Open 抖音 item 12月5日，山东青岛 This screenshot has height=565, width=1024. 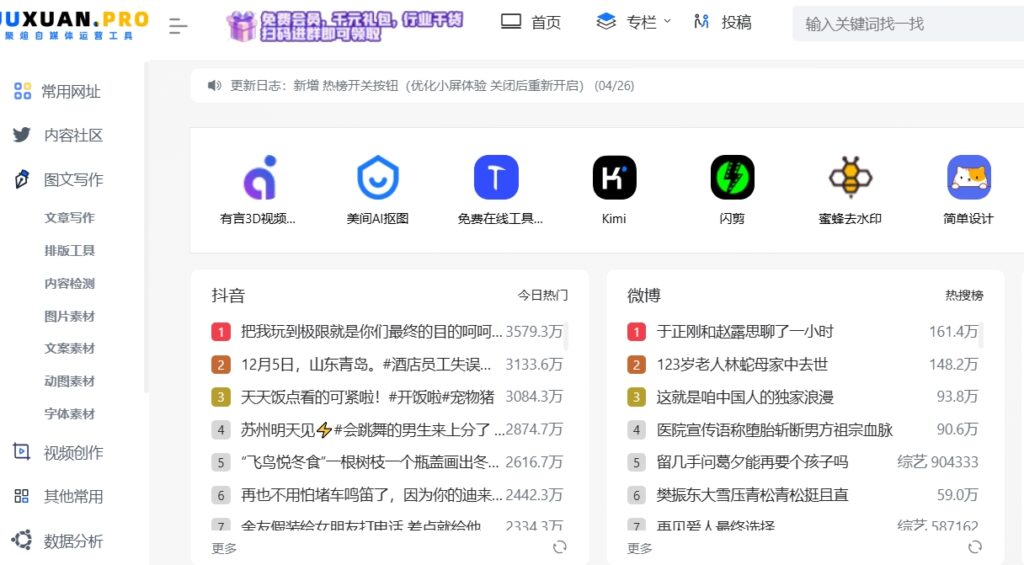366,364
